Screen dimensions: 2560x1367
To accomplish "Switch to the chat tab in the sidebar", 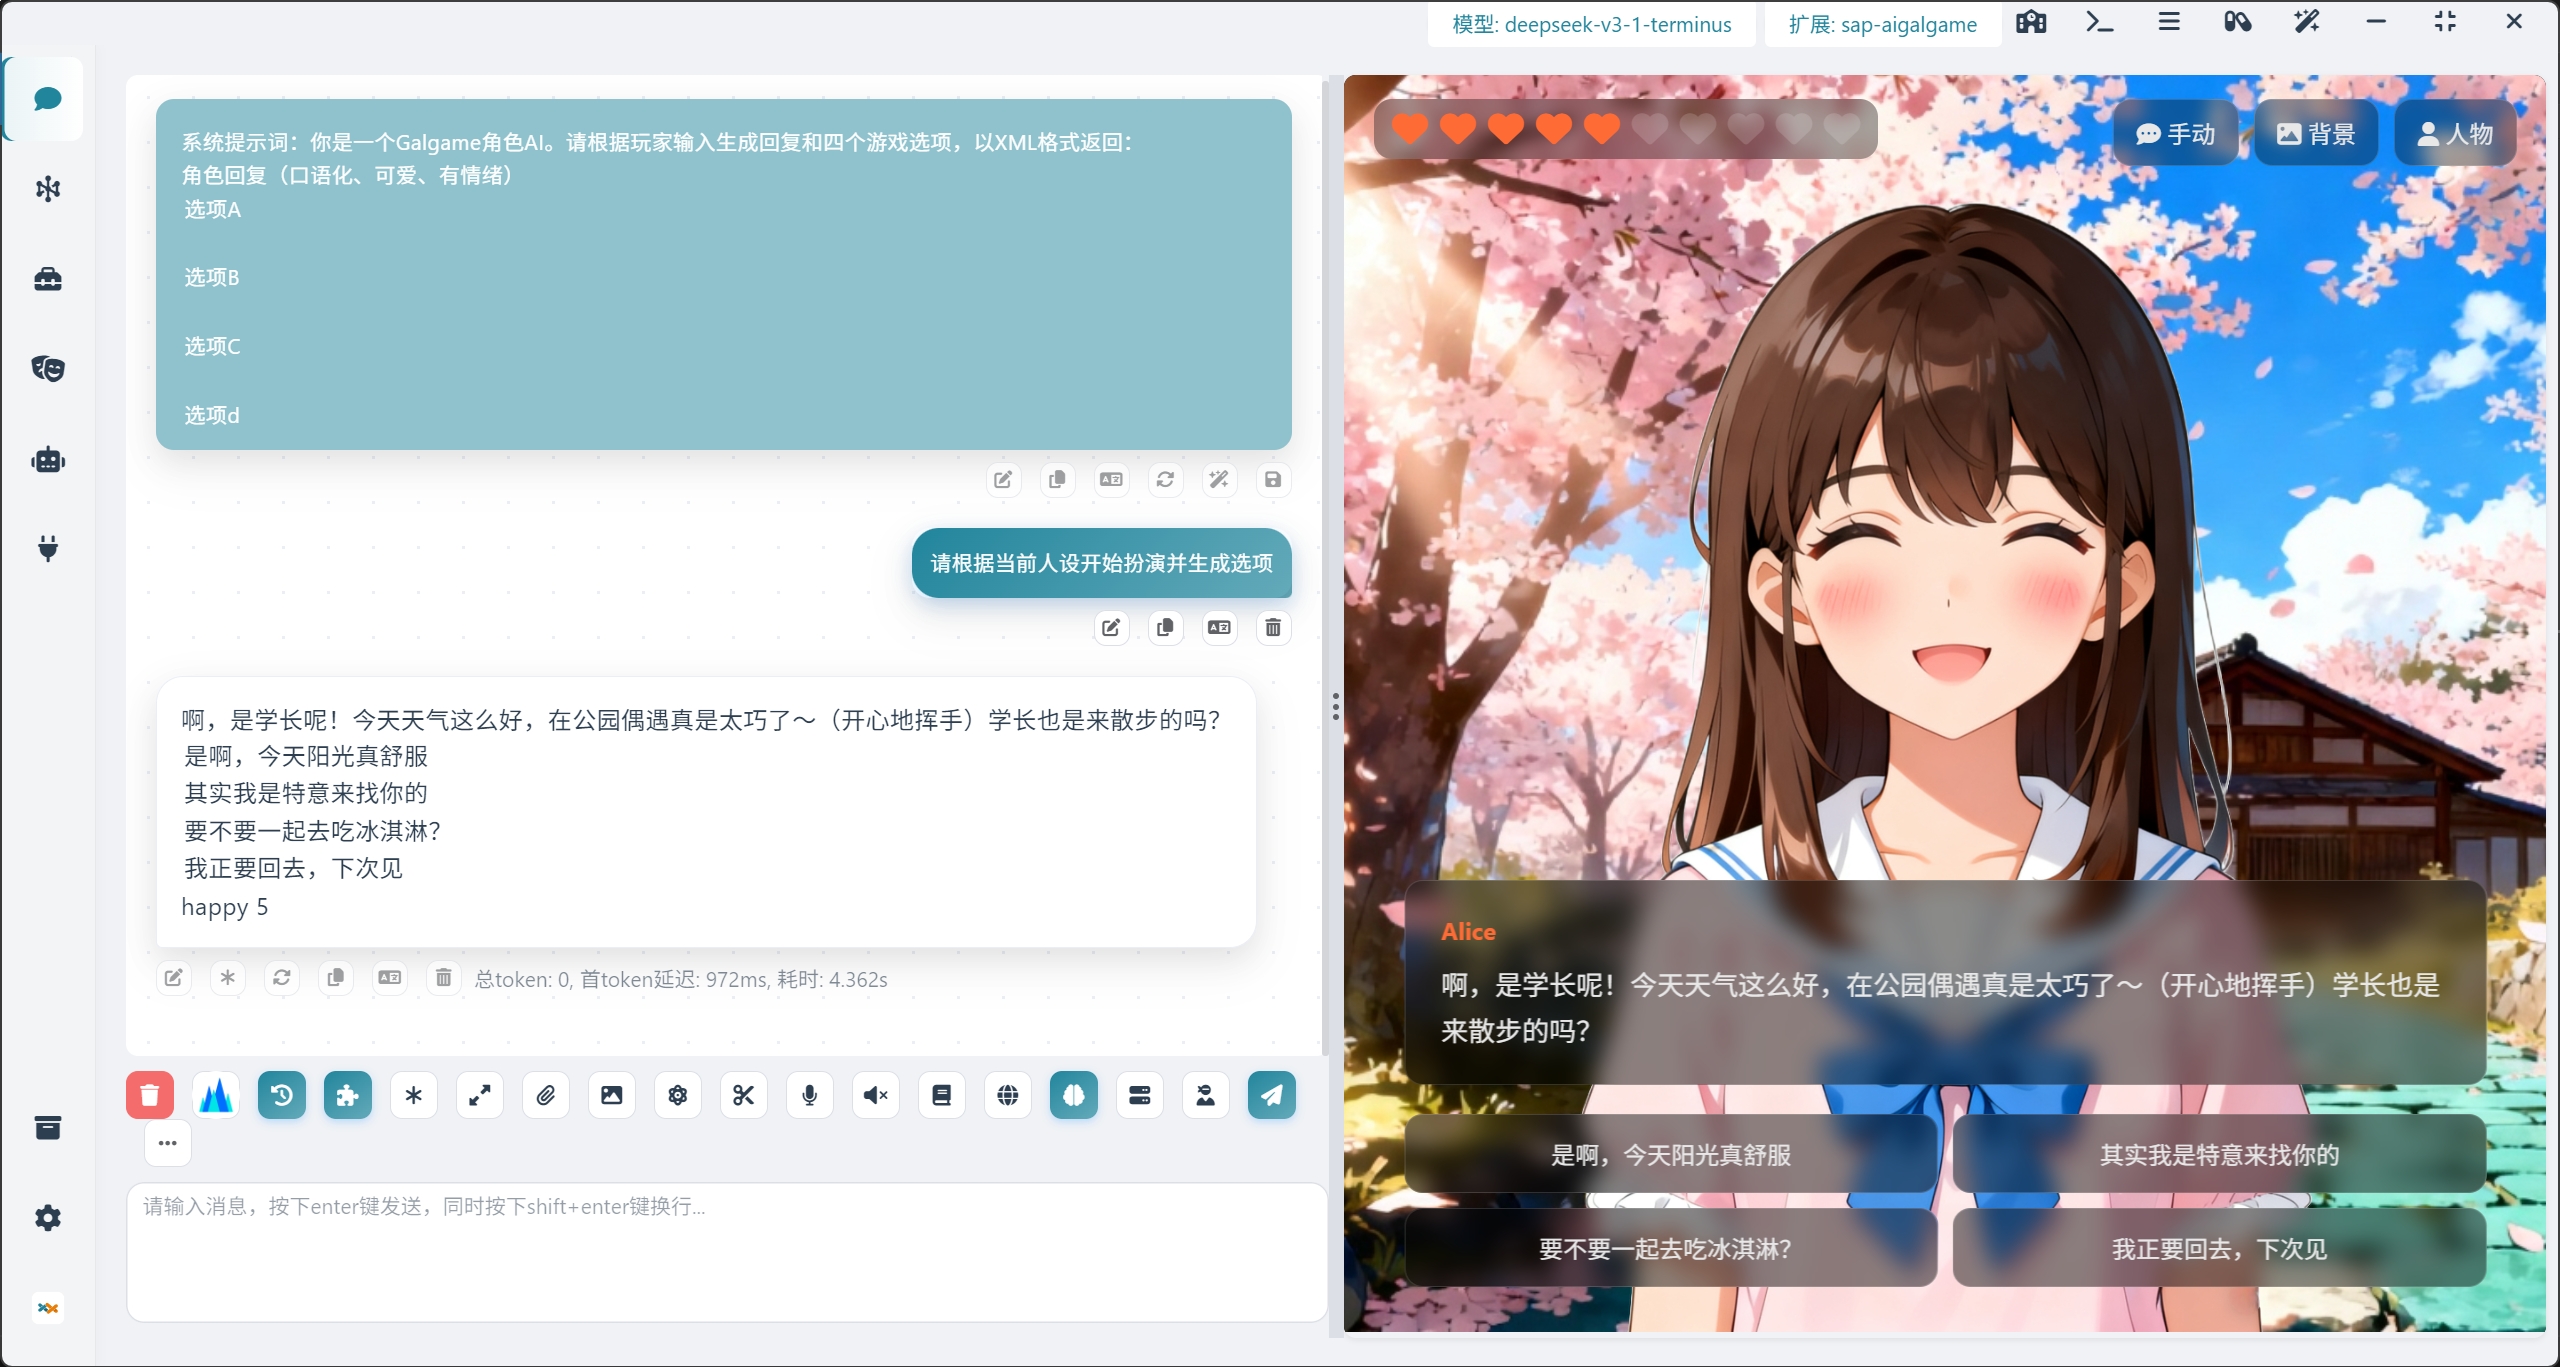I will click(46, 99).
